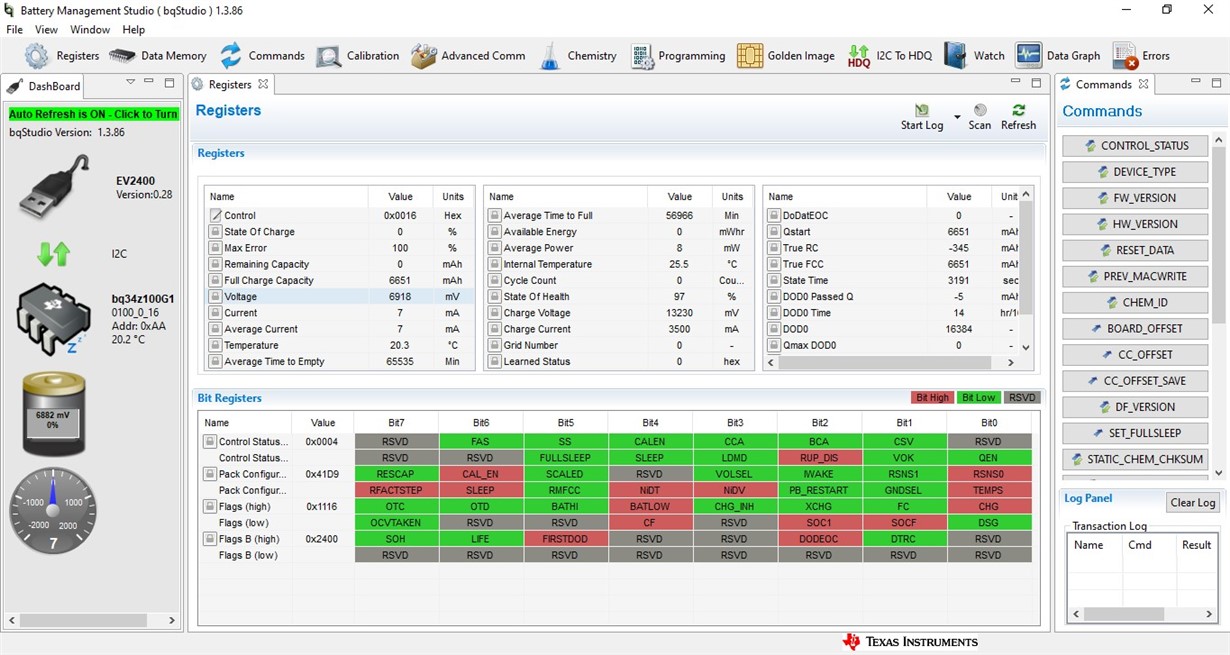The image size is (1230, 655).
Task: Toggle the Auto Refresh banner
Action: 93,114
